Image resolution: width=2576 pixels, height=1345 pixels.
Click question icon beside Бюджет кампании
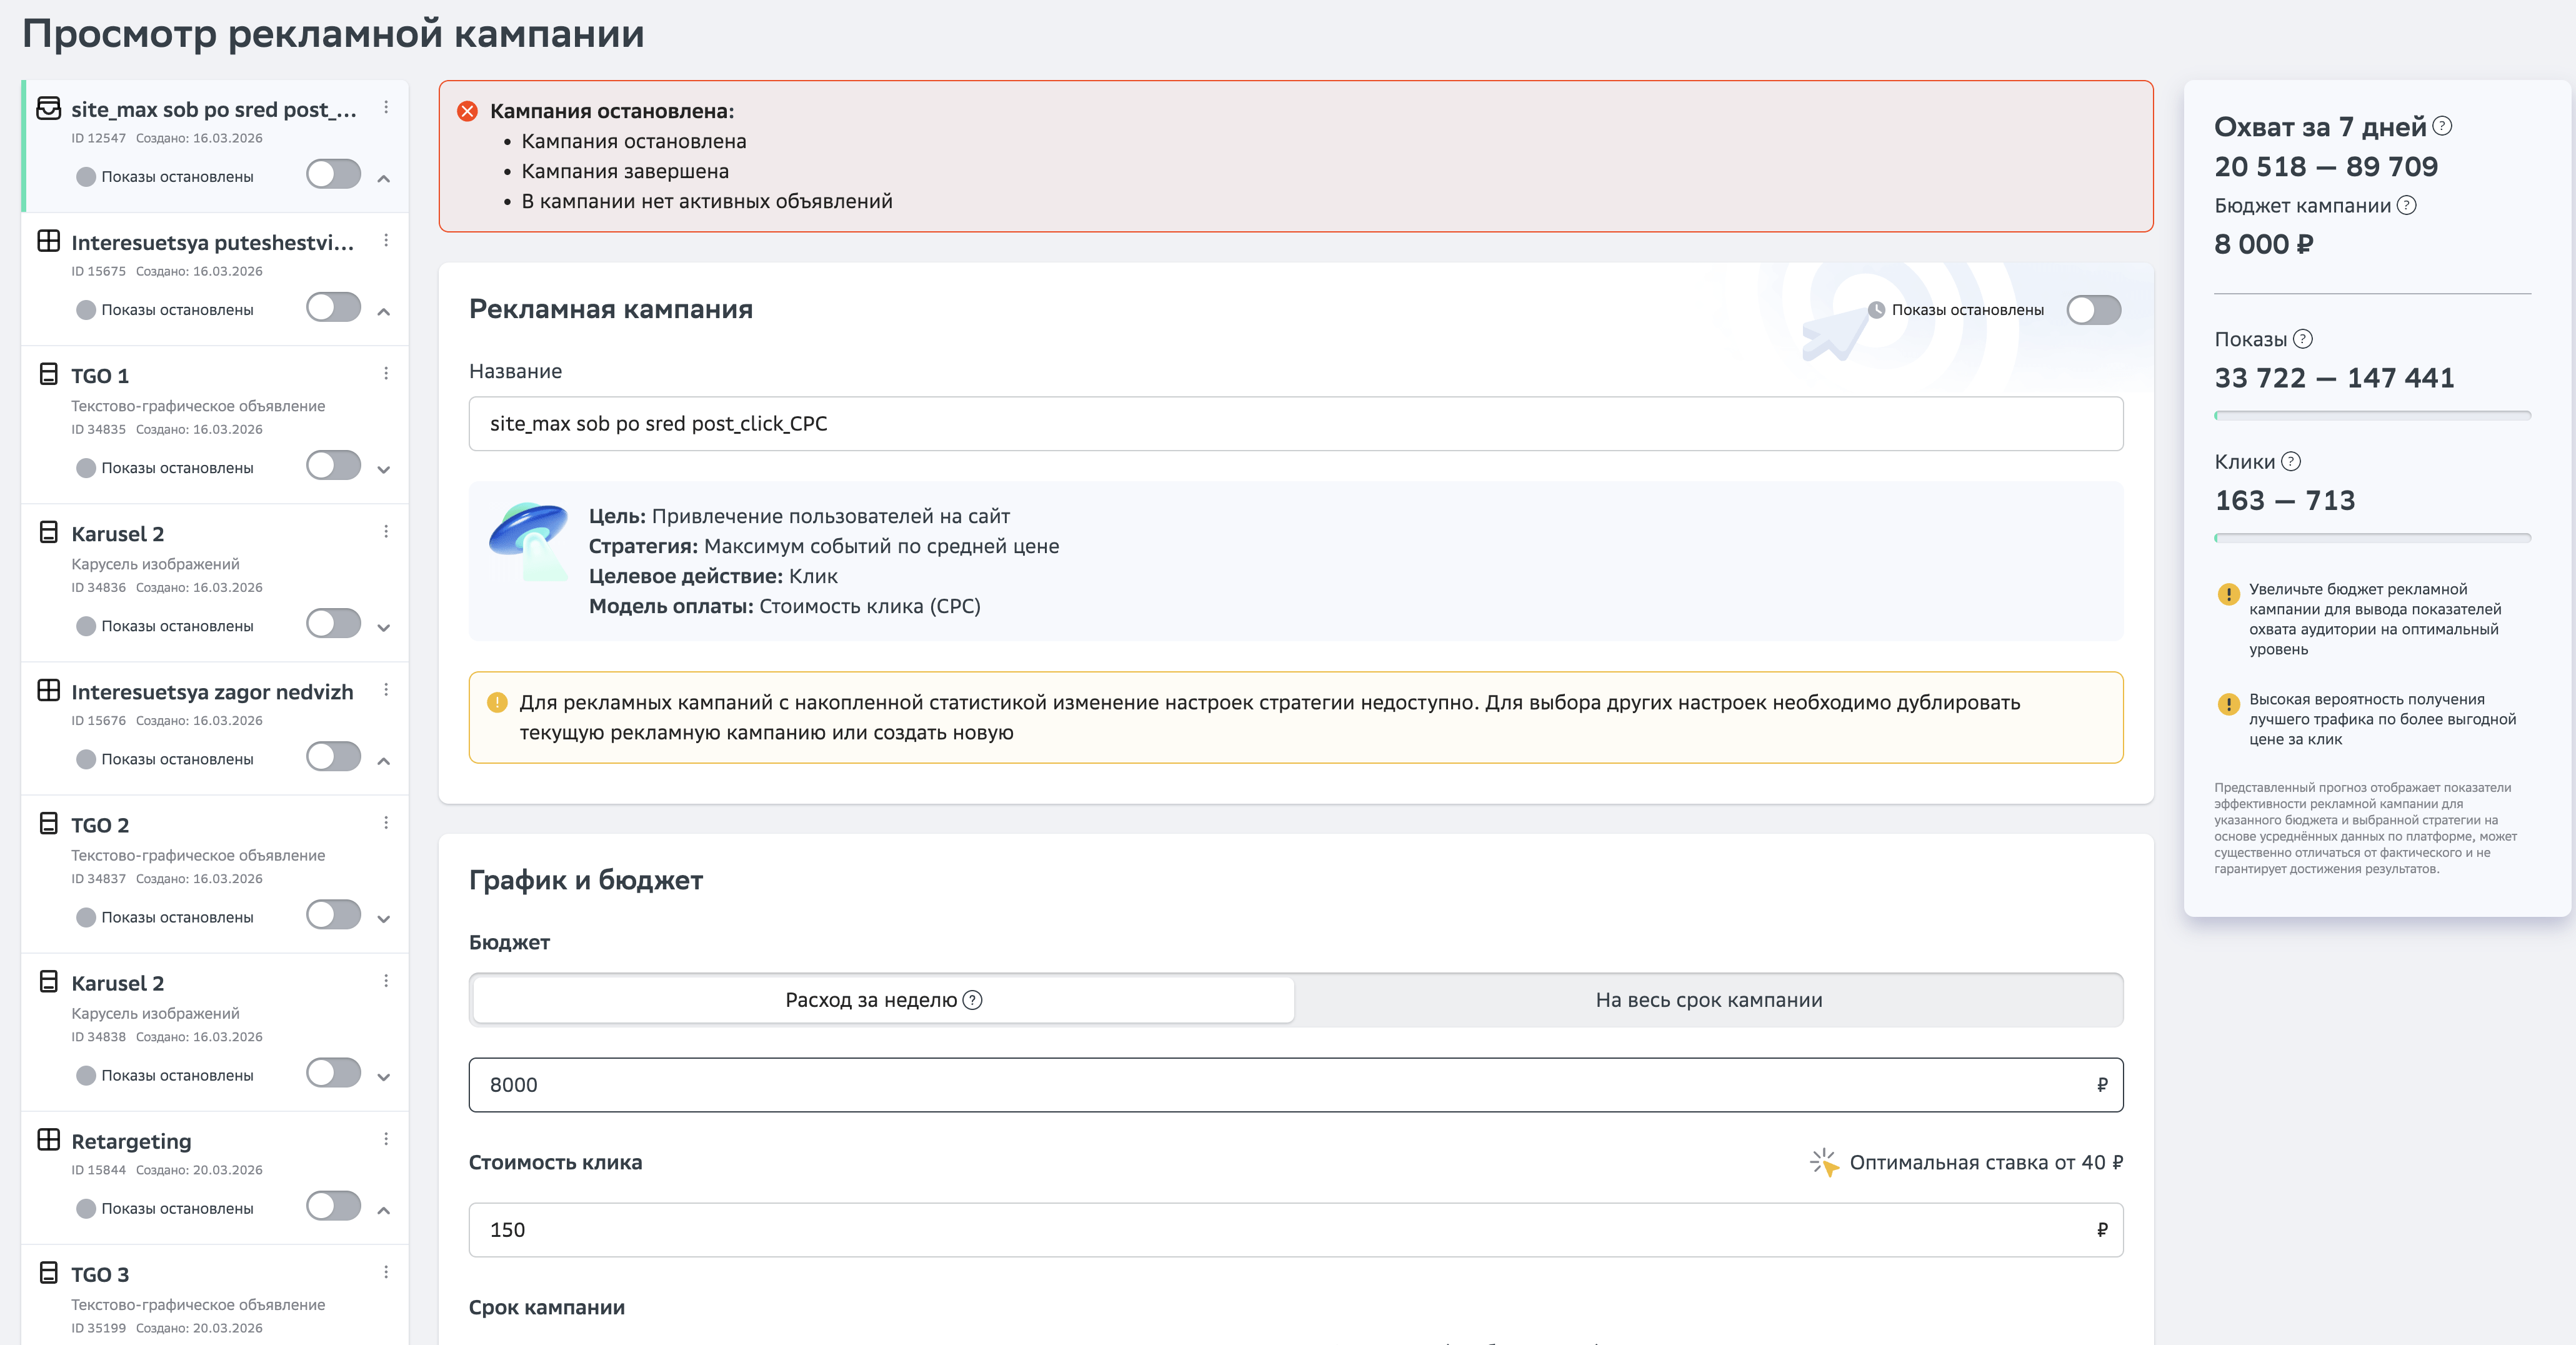pyautogui.click(x=2407, y=205)
